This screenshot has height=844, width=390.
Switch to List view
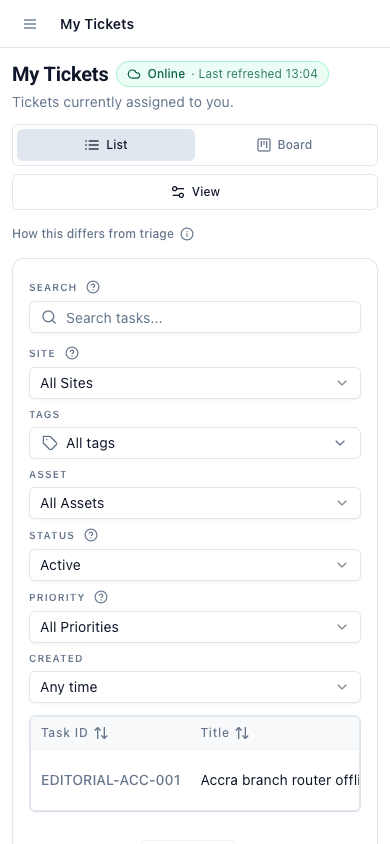coord(106,145)
